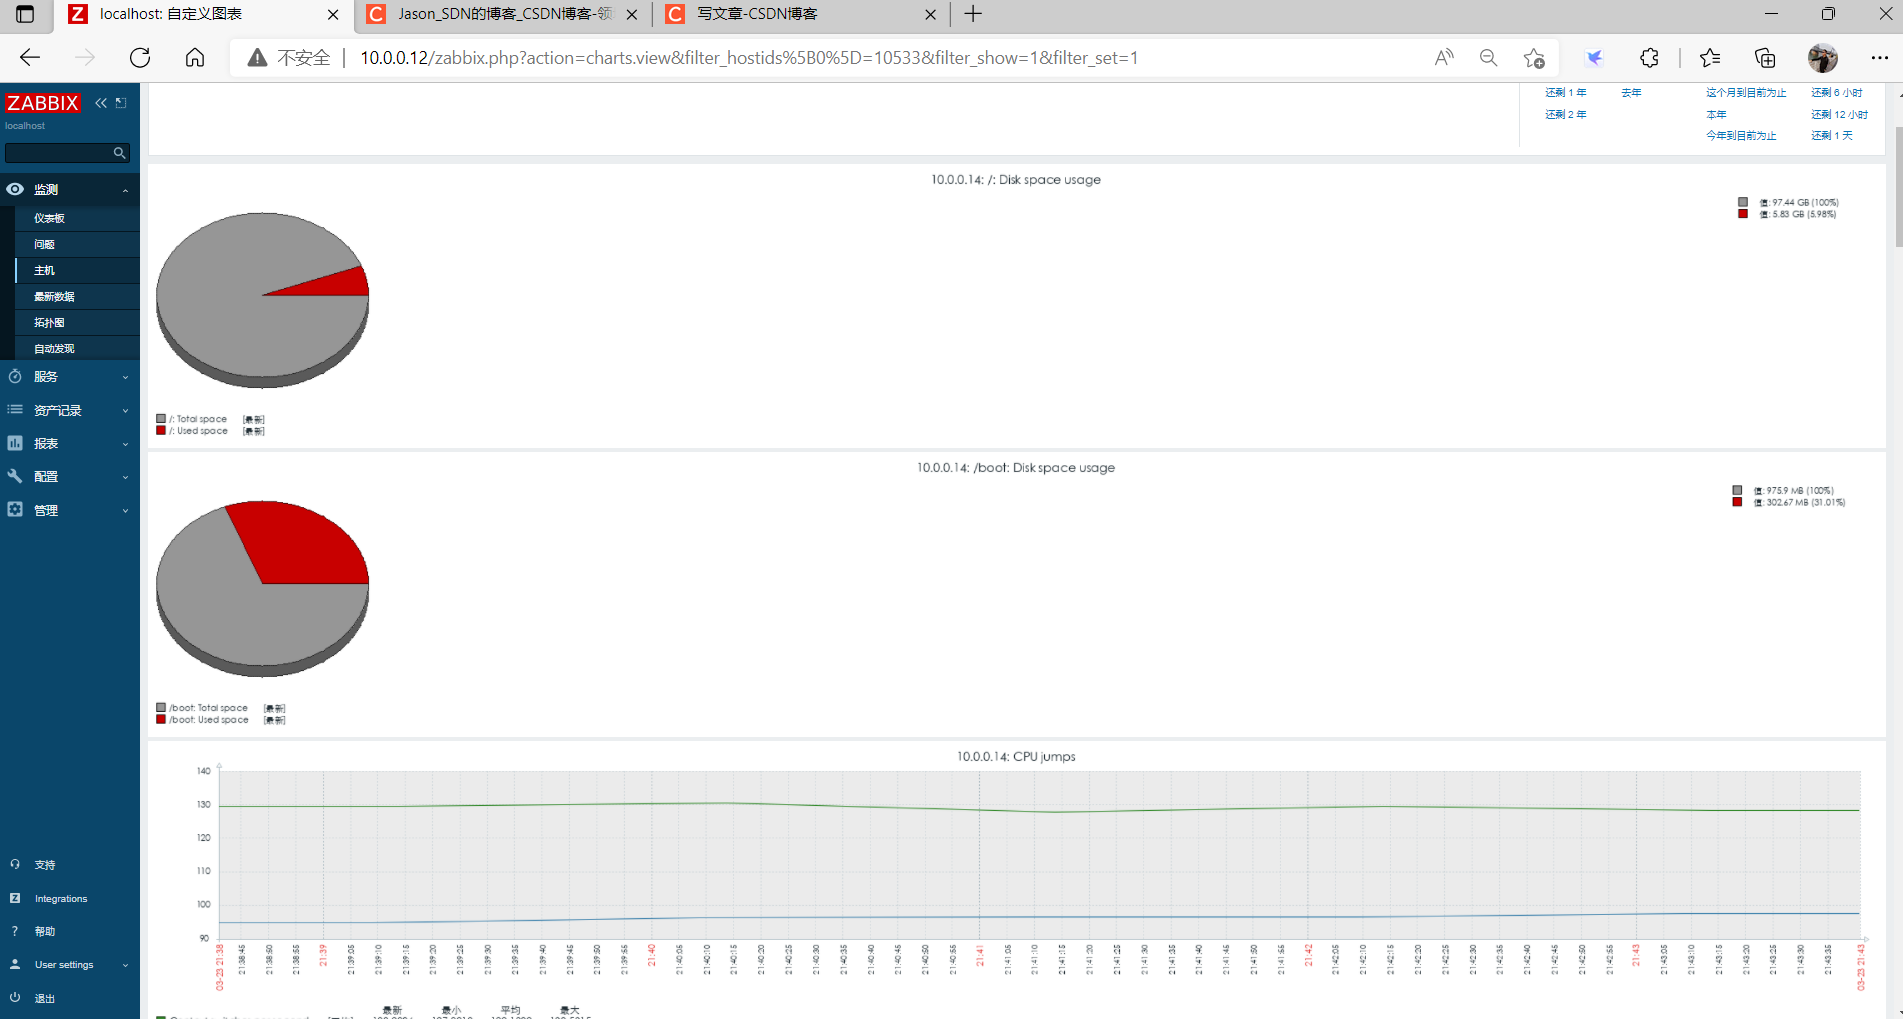
Task: Click the 报表 (Reports) chart icon
Action: (x=15, y=443)
